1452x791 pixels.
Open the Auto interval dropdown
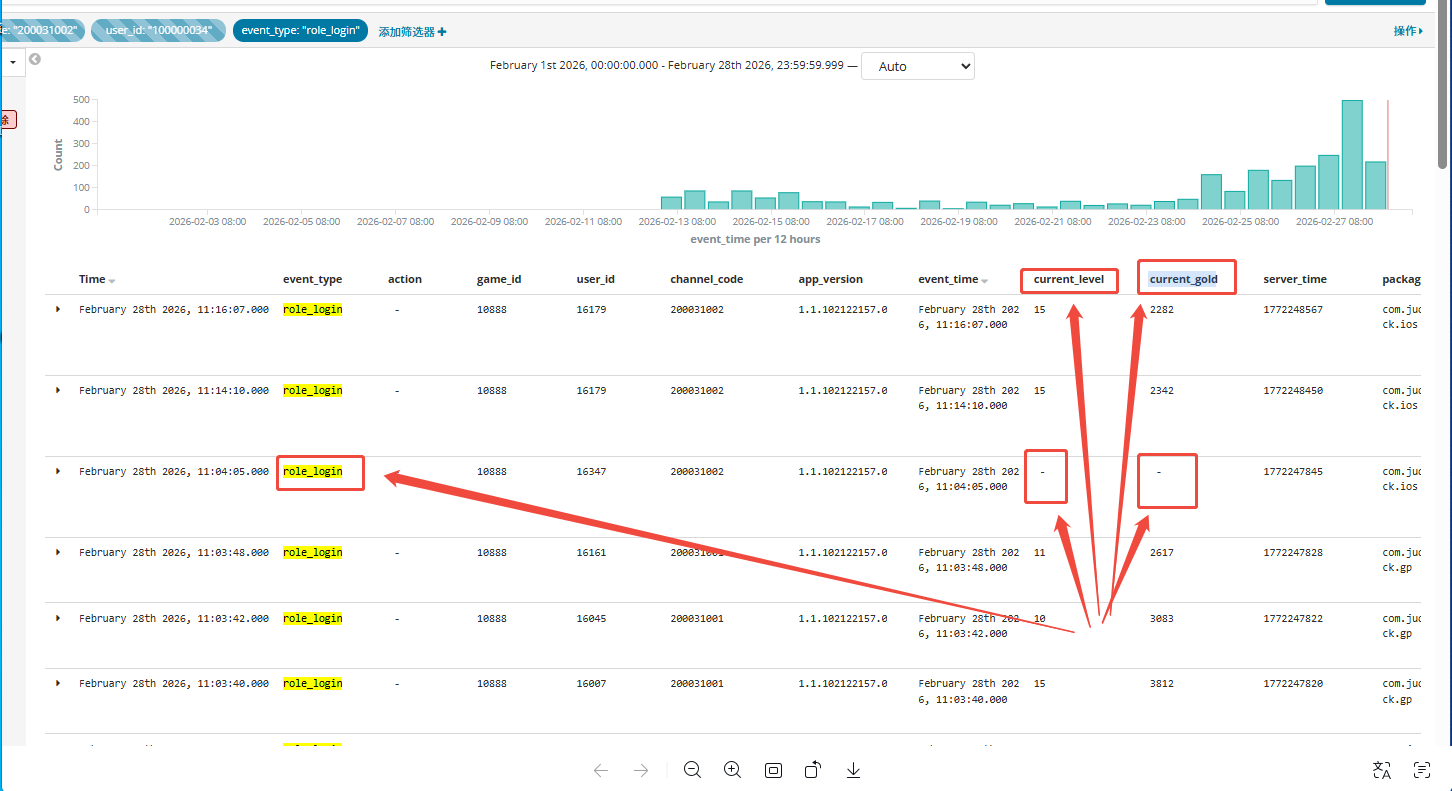coord(917,66)
